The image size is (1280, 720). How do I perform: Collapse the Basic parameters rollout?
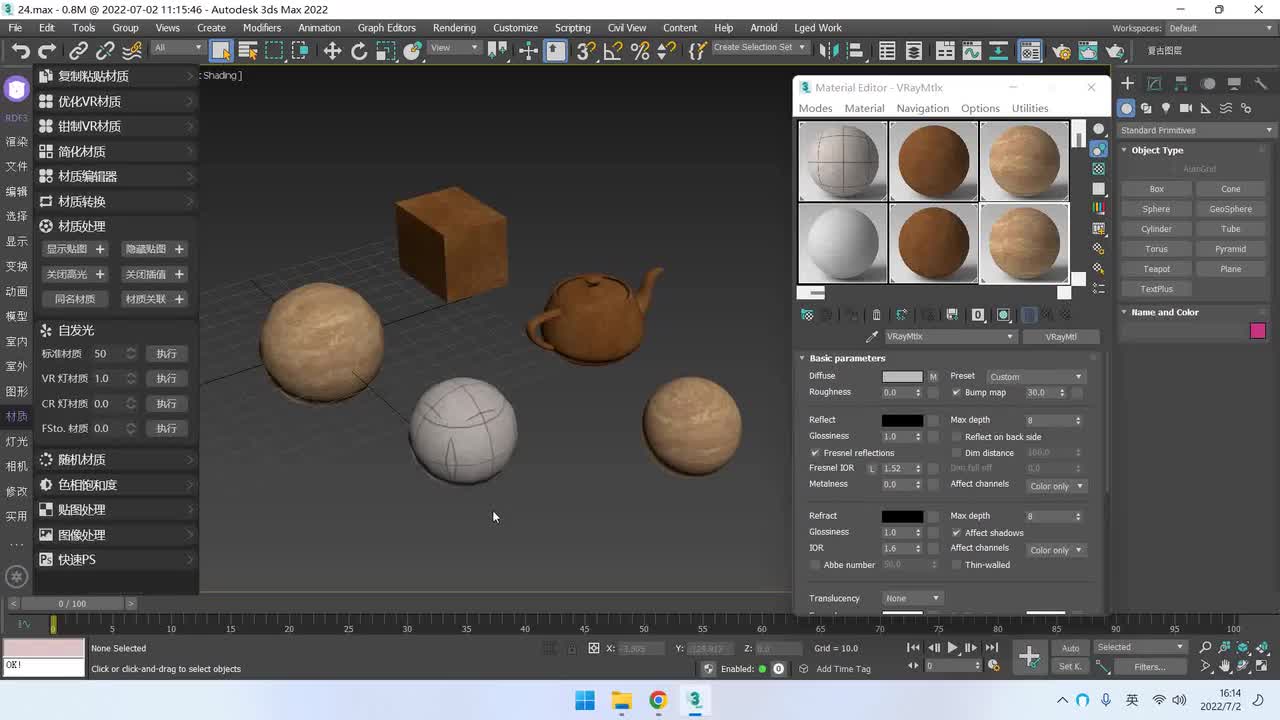[x=846, y=358]
